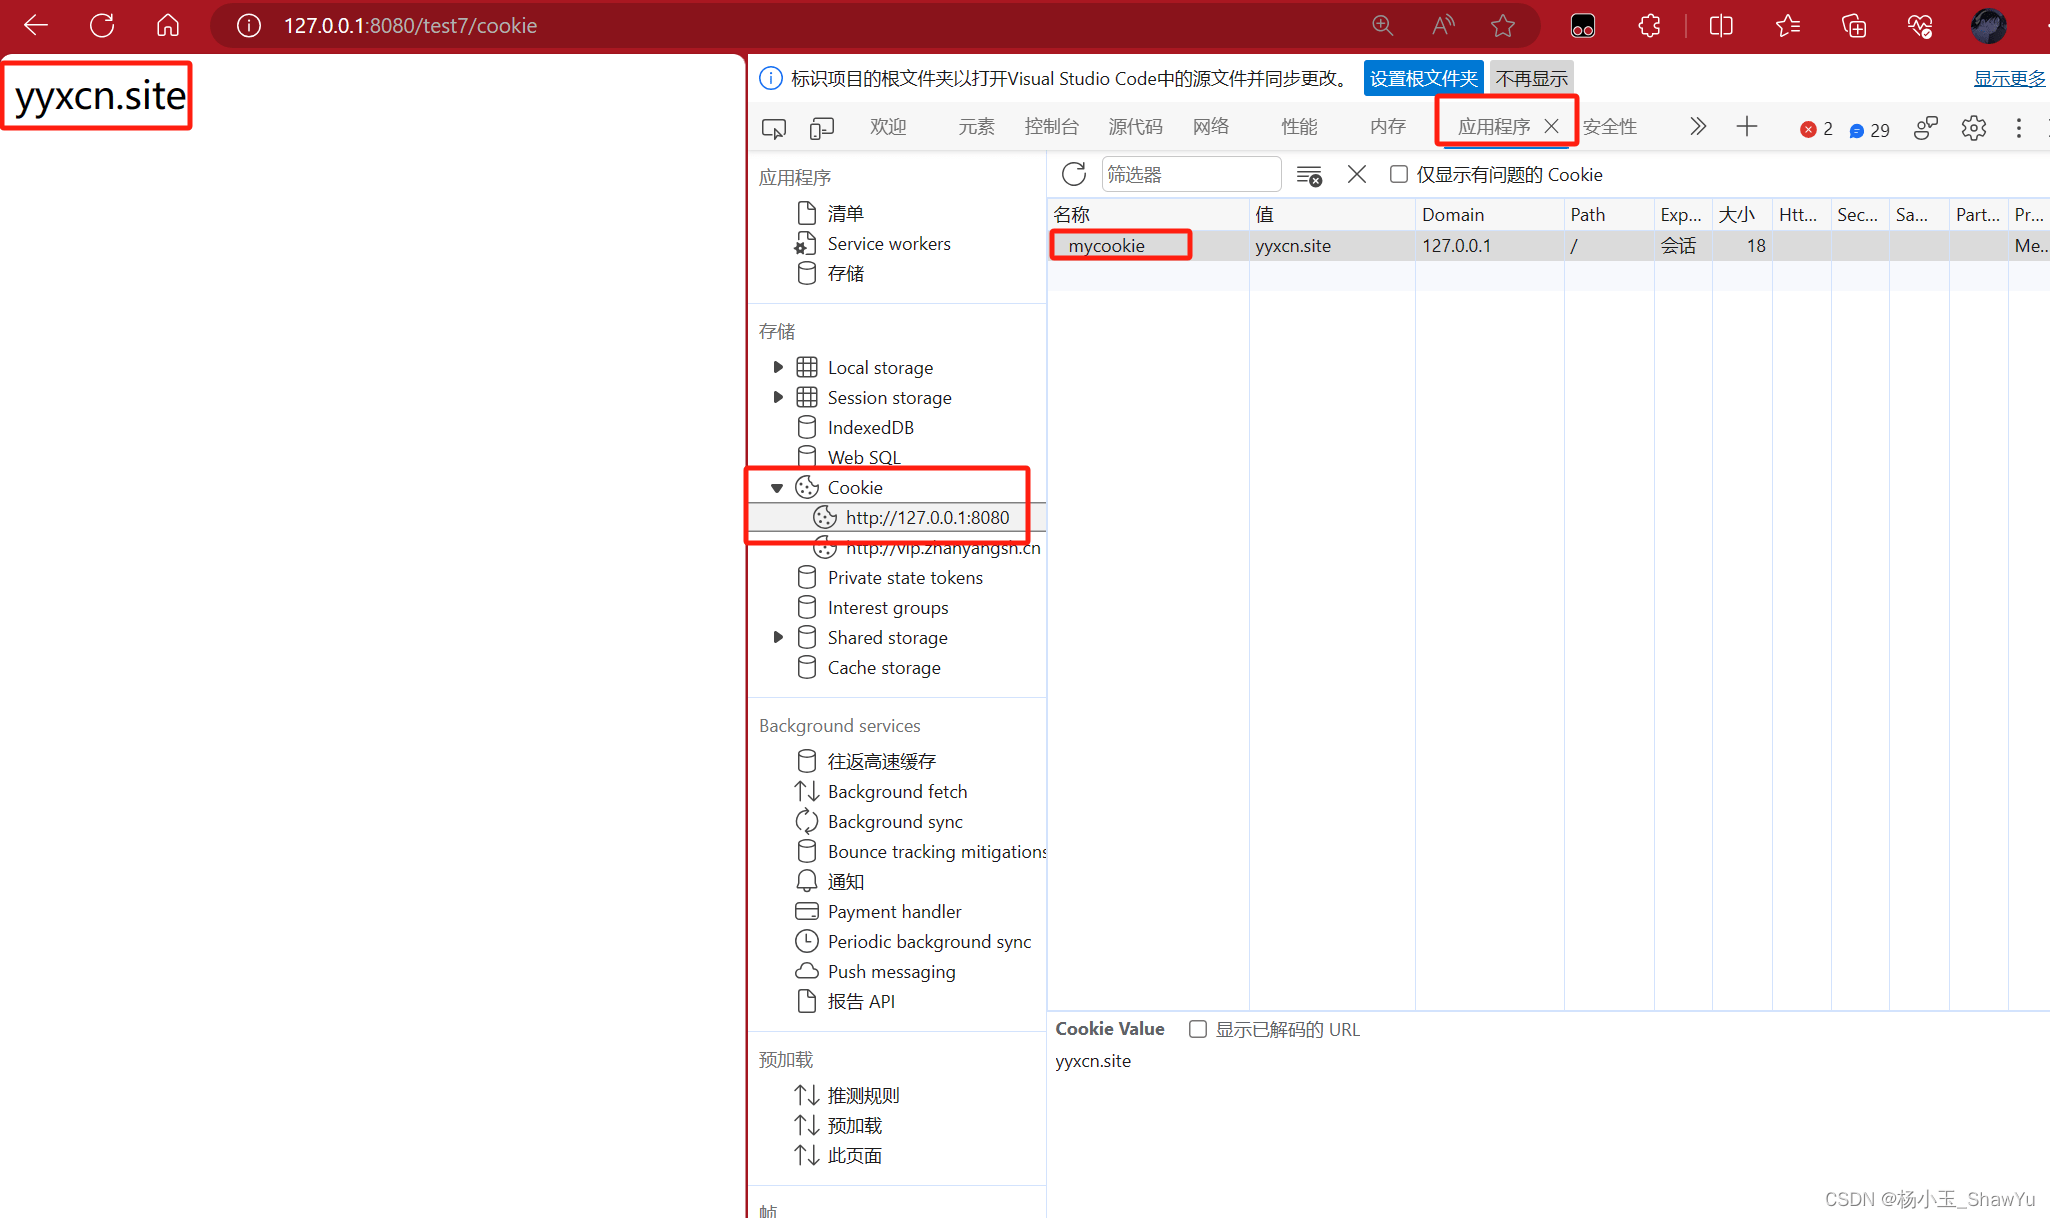Open DevTools settings gear
2050x1218 pixels.
1973,128
